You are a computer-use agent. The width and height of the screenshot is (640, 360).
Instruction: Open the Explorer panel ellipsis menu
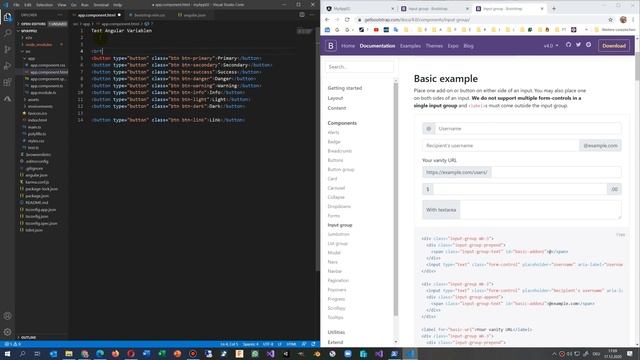(x=60, y=15)
